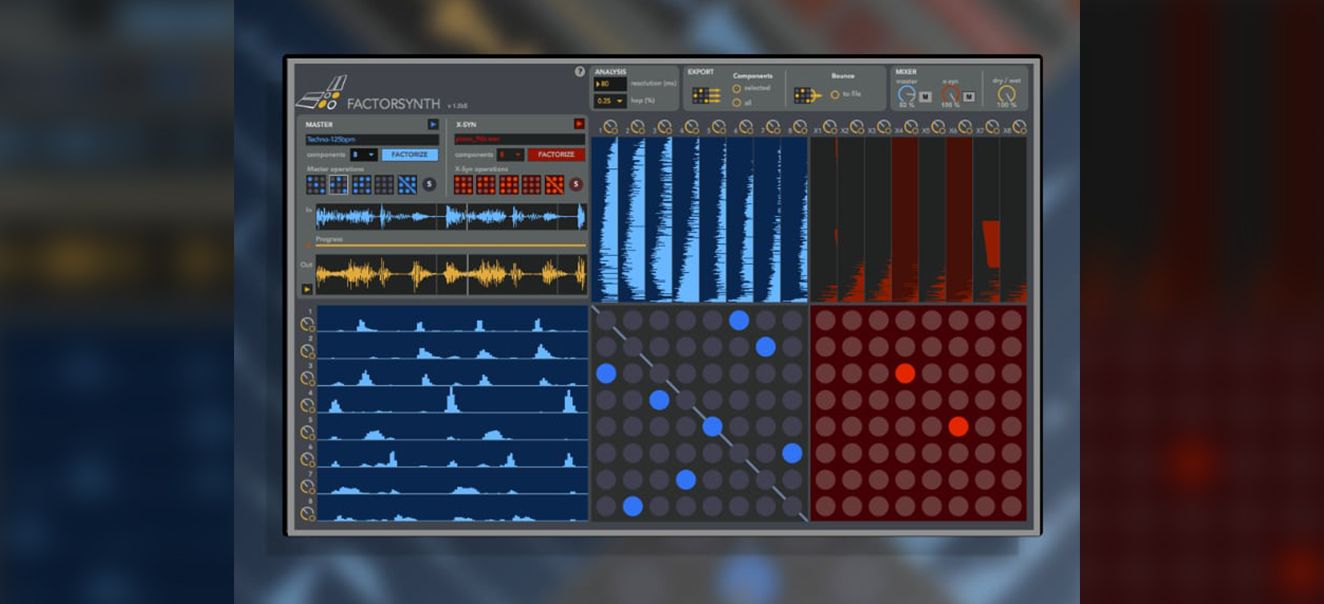Click the Export components icon

tap(706, 96)
